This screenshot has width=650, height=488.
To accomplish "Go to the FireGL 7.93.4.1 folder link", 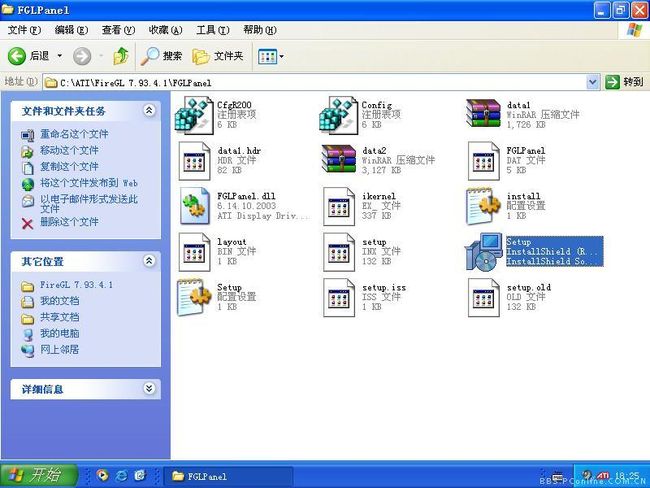I will pyautogui.click(x=76, y=285).
